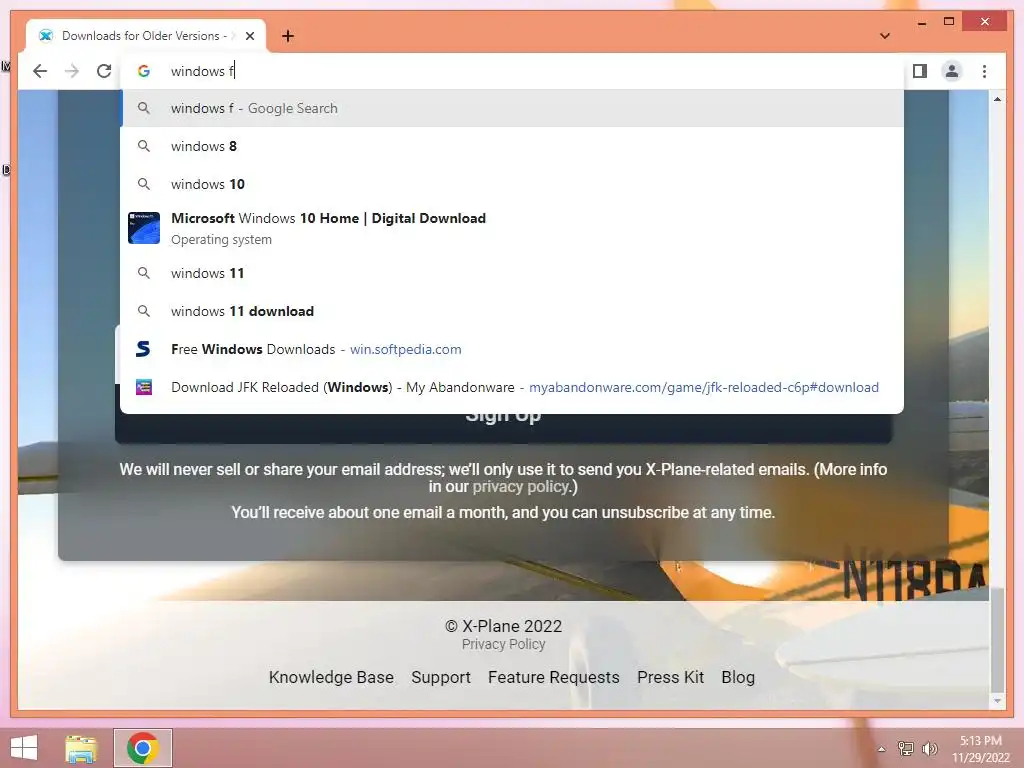Click the Softpedia S favicon

coord(144,349)
